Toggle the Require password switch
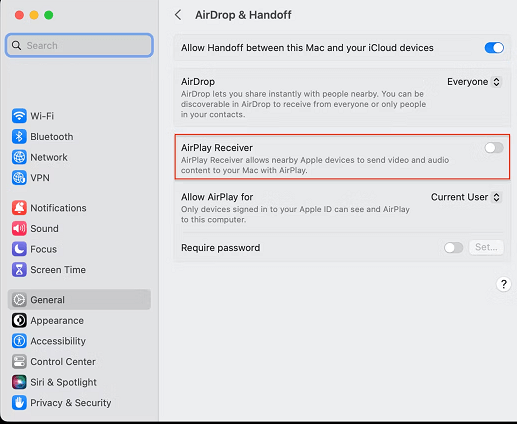 coord(453,247)
